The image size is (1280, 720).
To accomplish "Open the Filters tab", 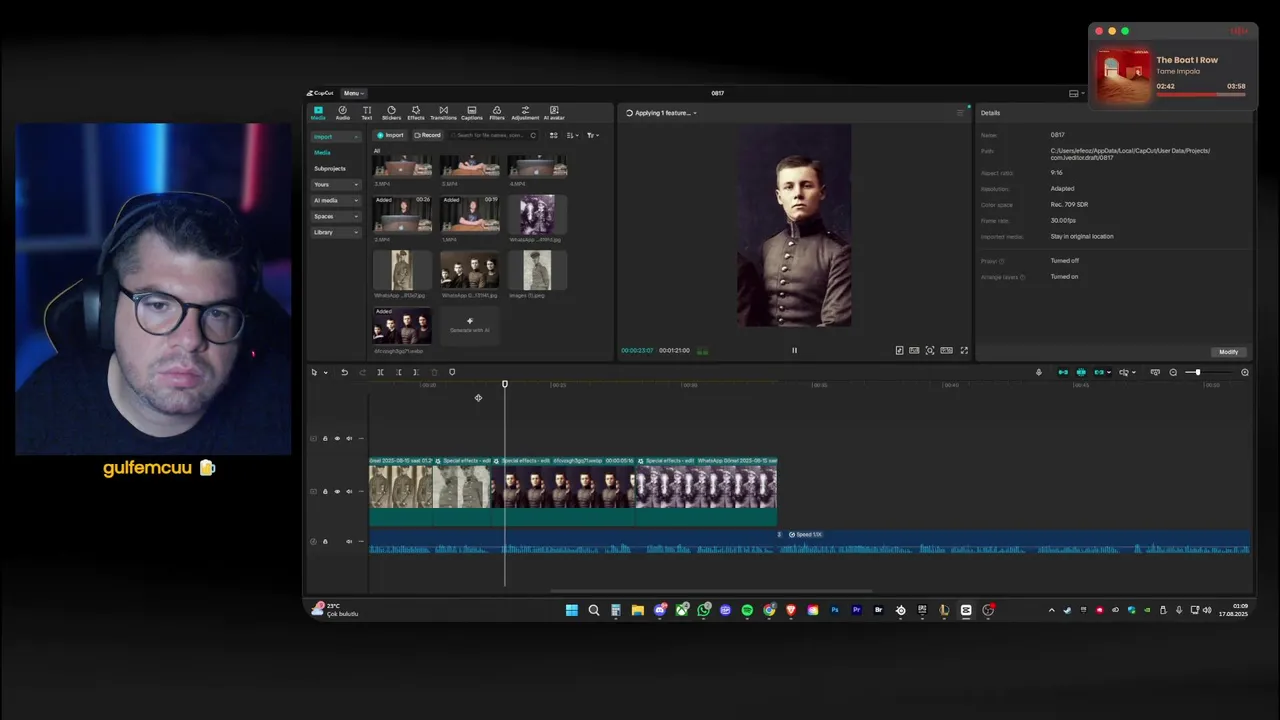I will coord(497,113).
